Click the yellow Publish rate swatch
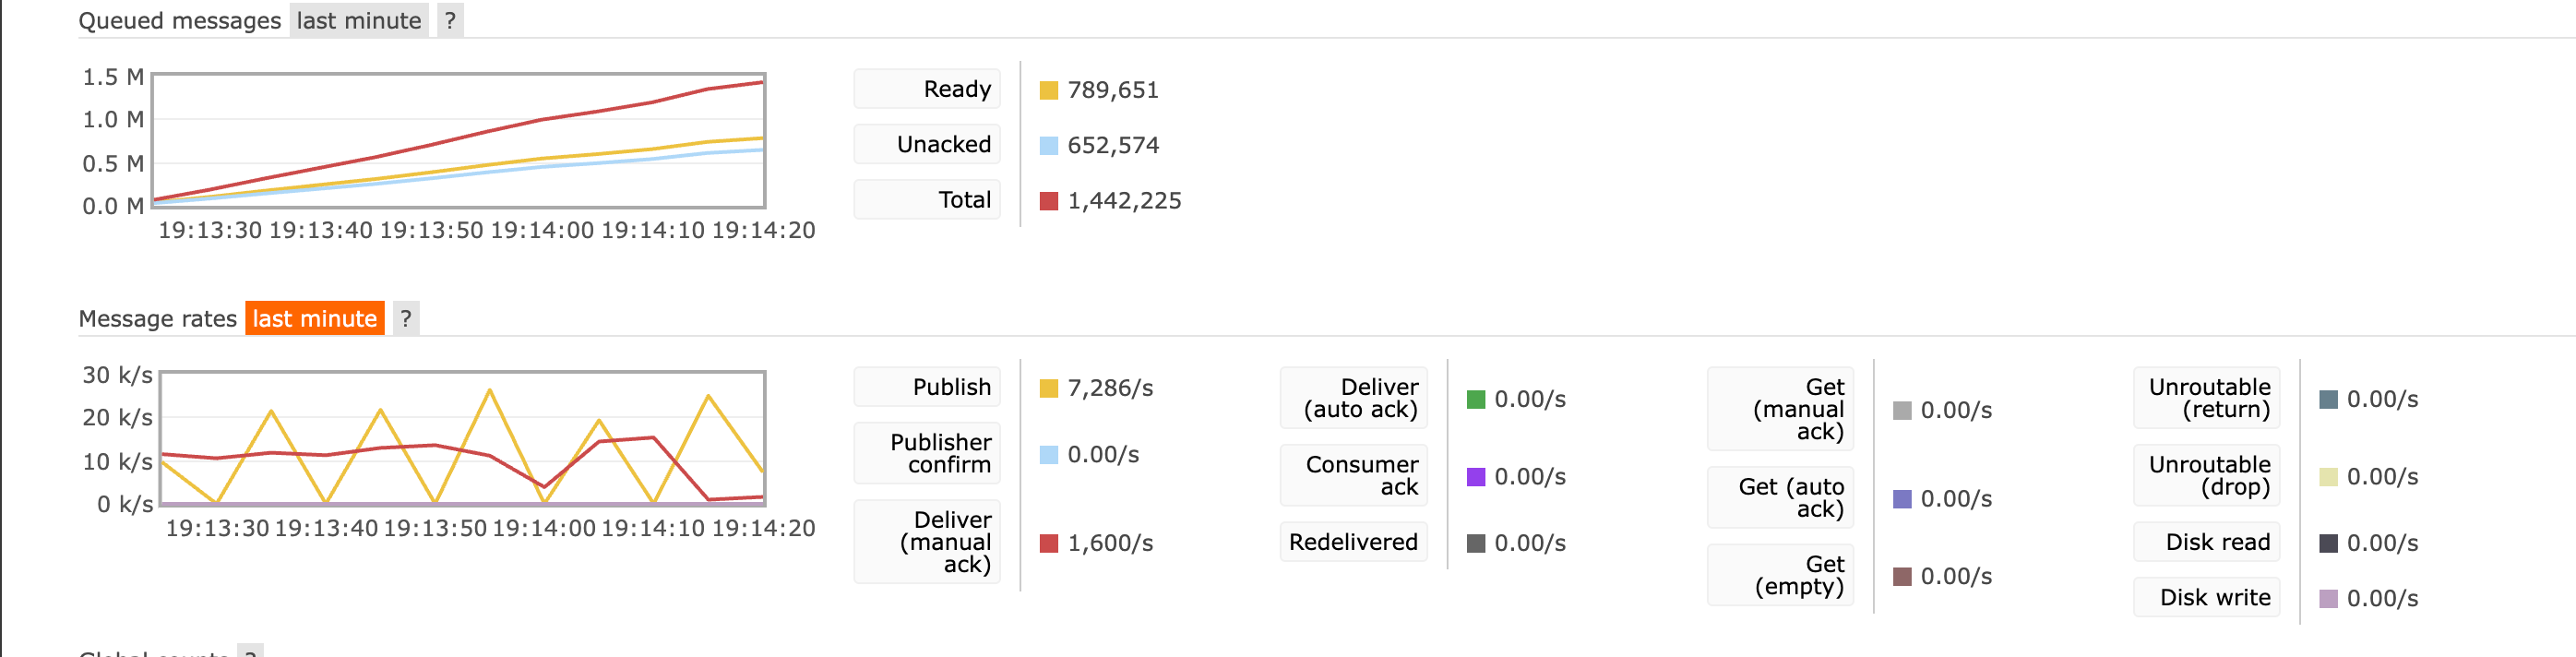2576x657 pixels. coord(1048,388)
